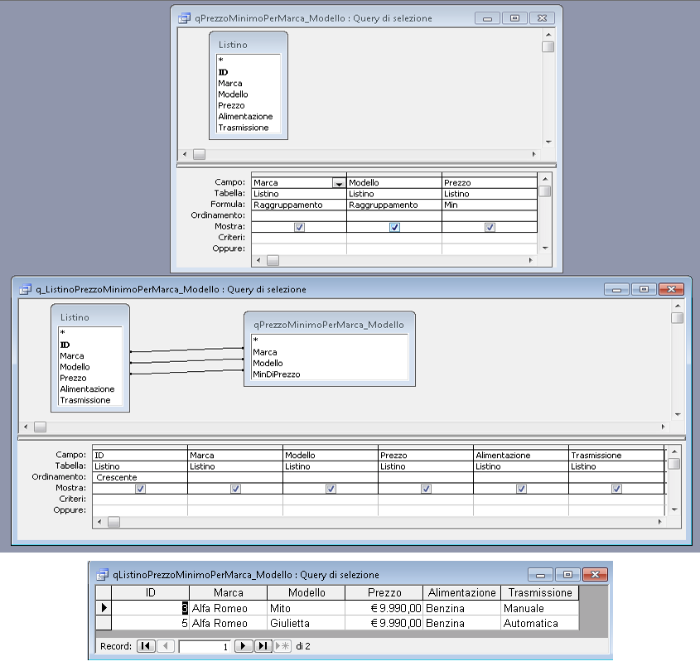Toggle Mostra checkbox under ID column in second query

point(140,488)
